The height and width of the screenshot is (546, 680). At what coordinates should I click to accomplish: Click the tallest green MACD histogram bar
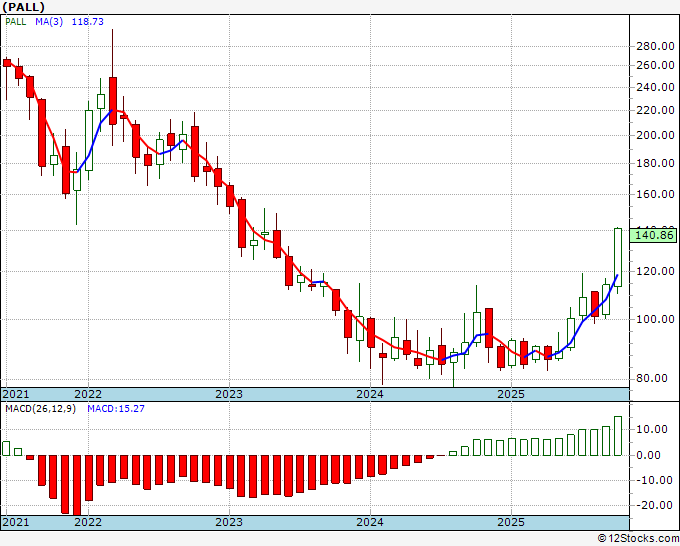(618, 436)
